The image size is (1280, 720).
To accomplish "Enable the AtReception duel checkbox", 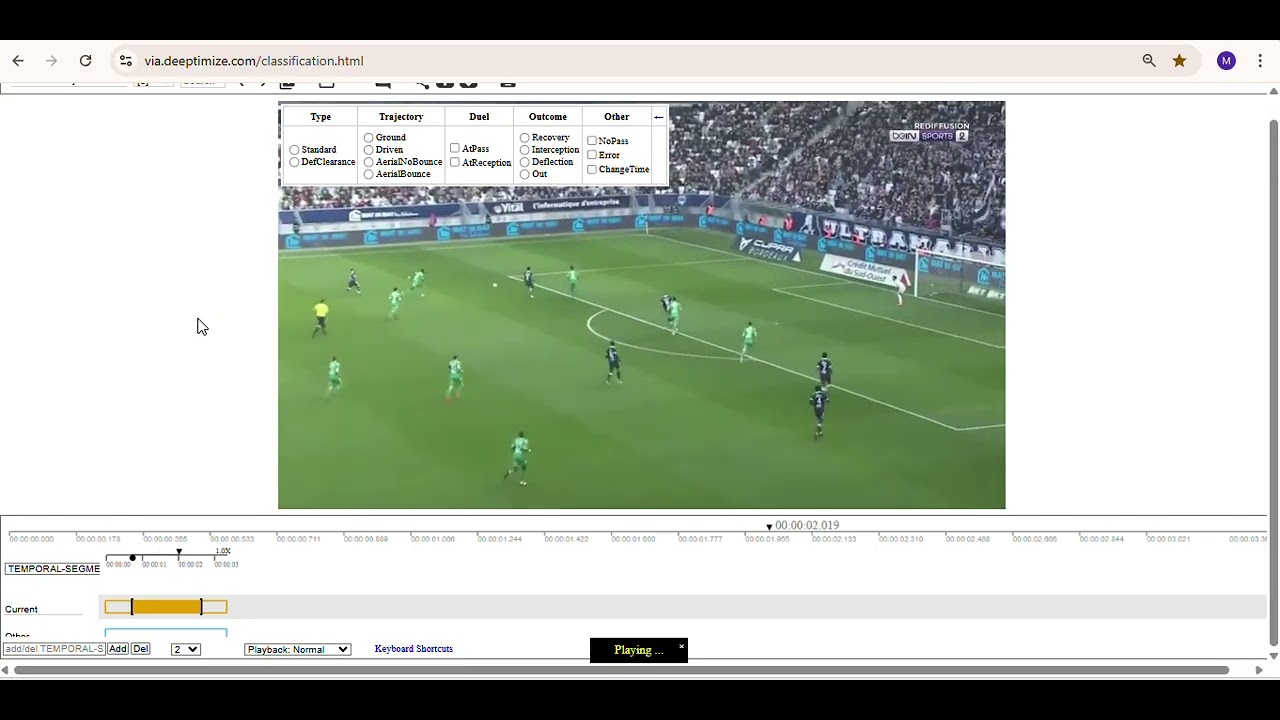I will [454, 162].
